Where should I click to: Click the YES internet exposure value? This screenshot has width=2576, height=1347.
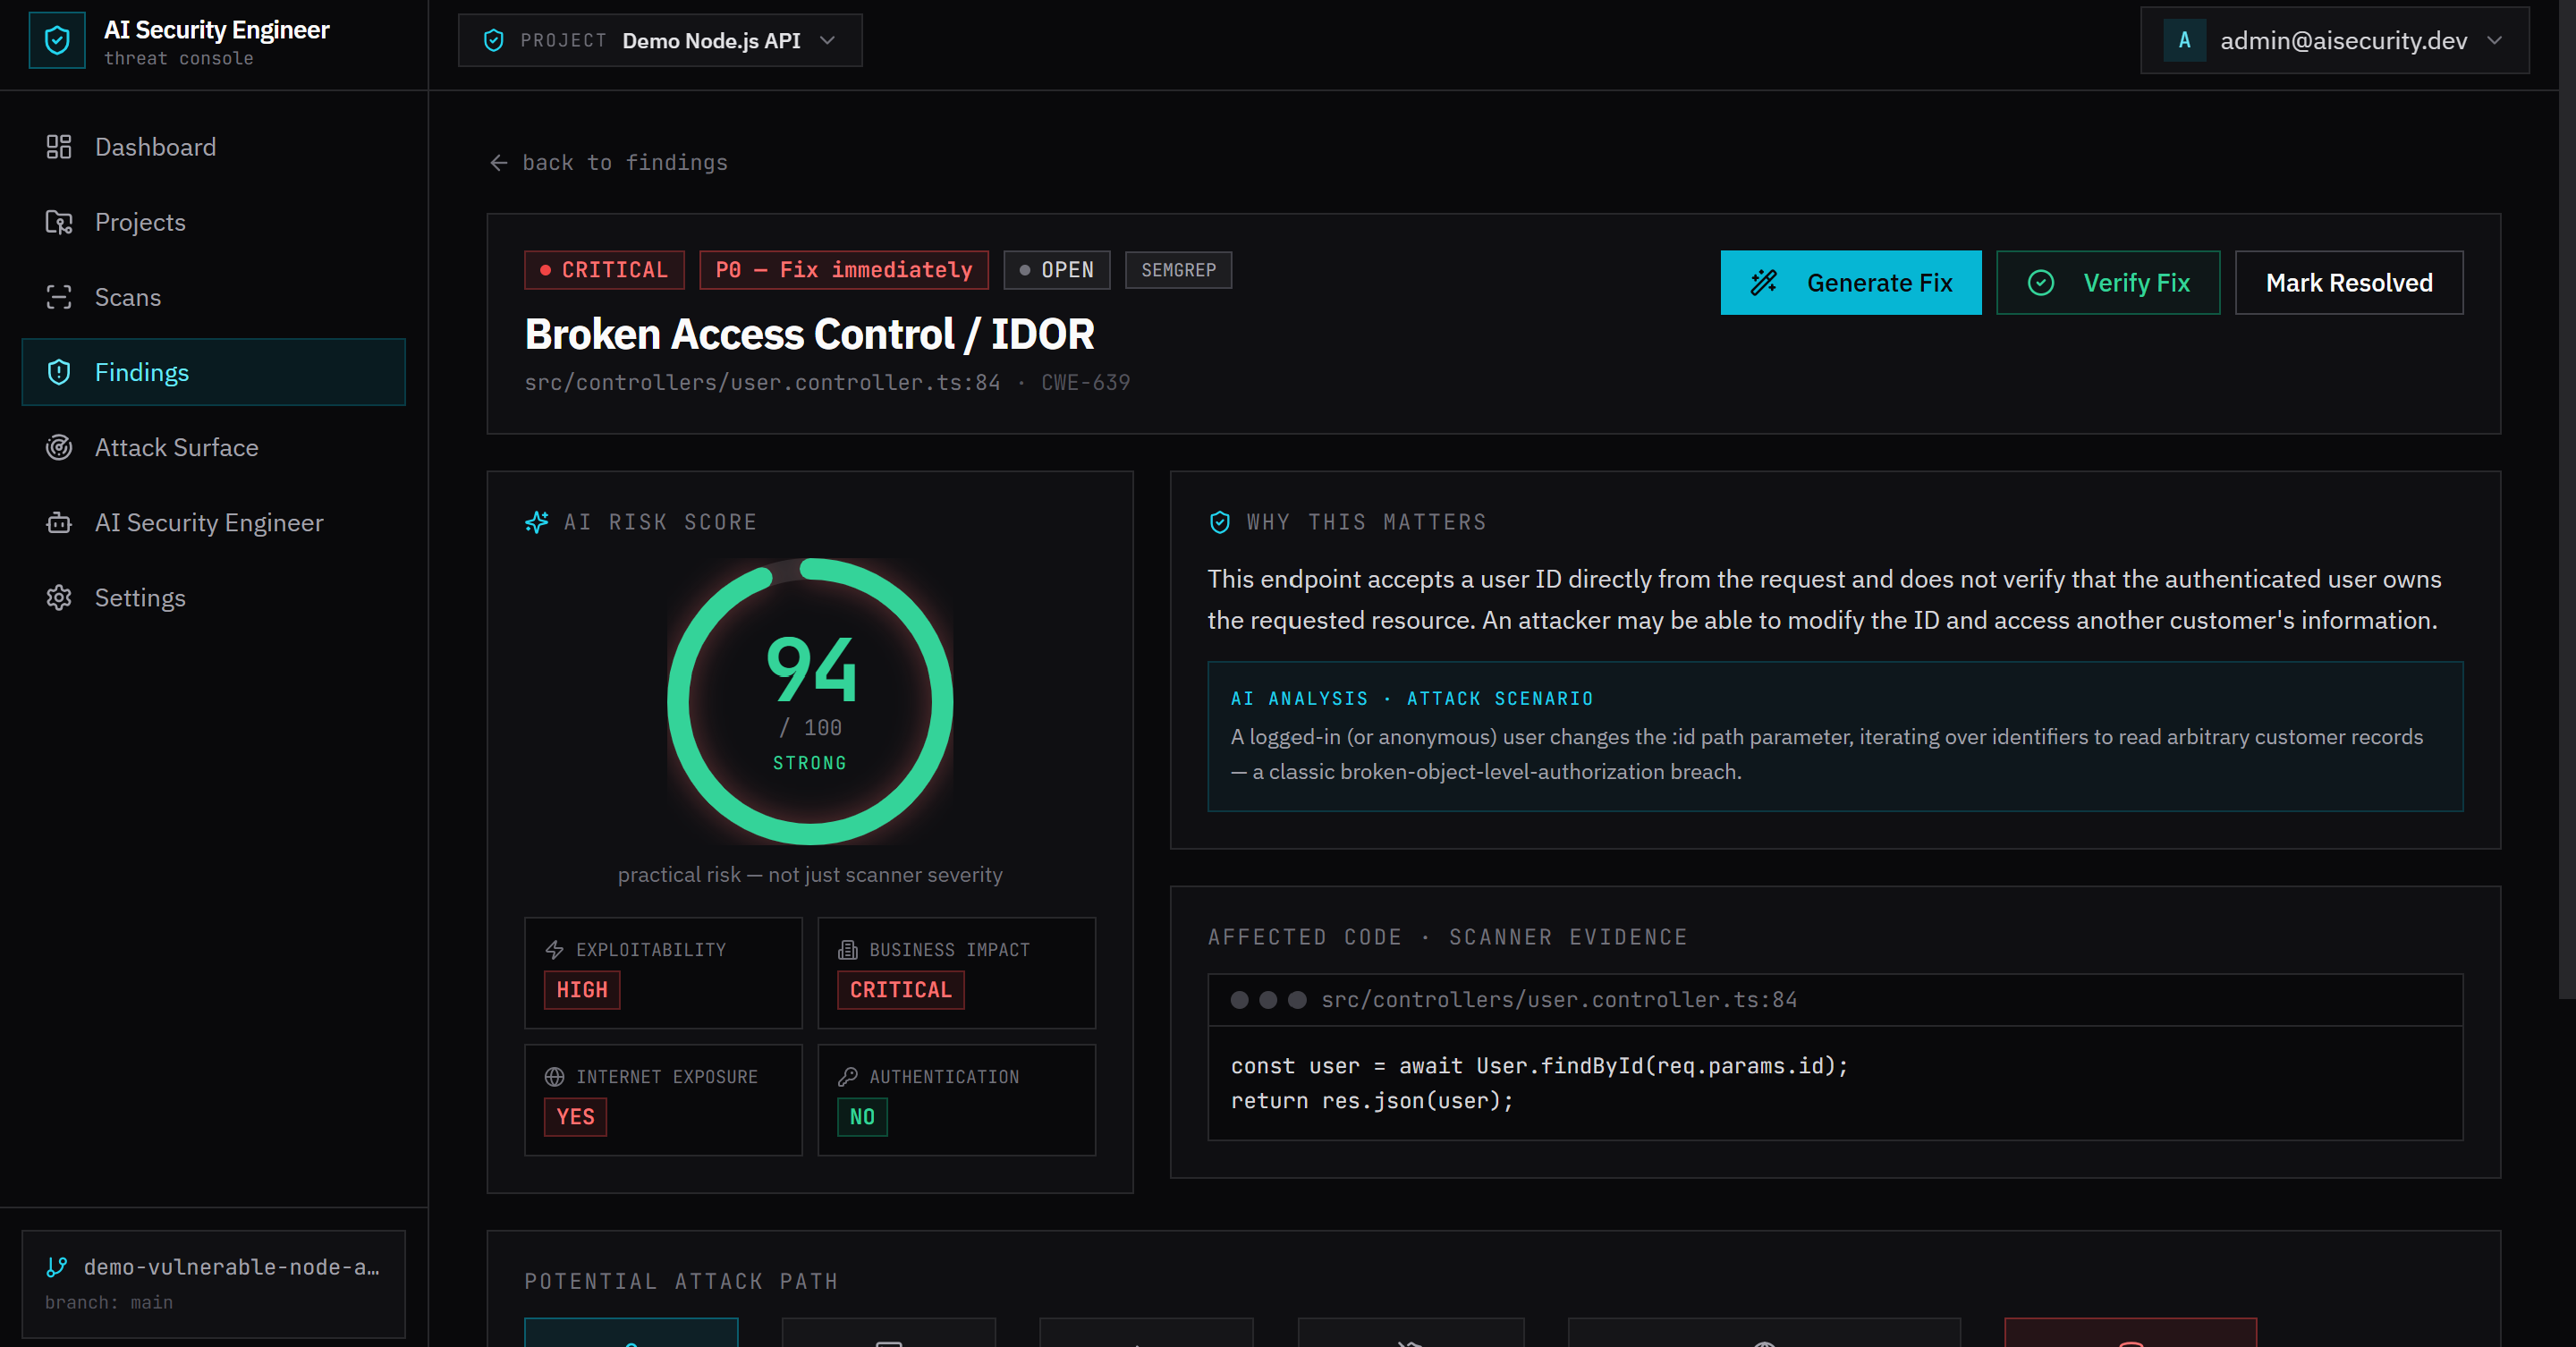pos(575,1117)
